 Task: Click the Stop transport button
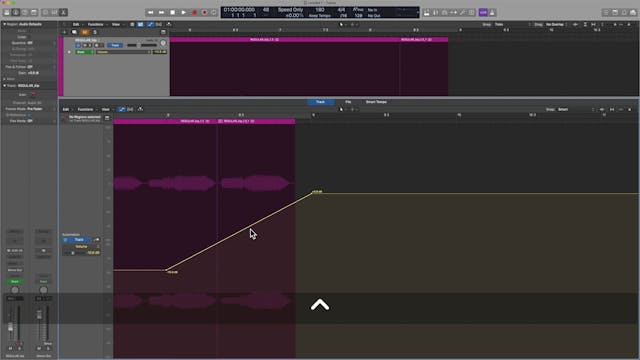[x=173, y=13]
